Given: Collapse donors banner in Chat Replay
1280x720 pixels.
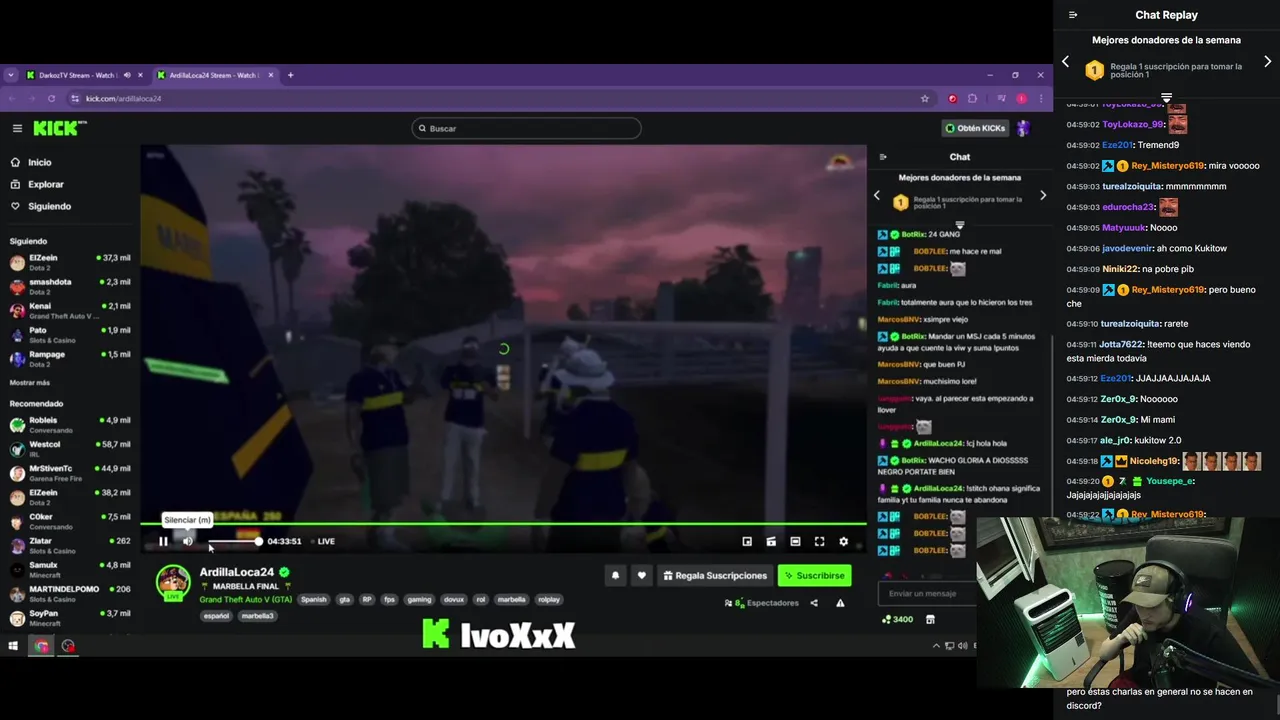Looking at the screenshot, I should 1166,97.
